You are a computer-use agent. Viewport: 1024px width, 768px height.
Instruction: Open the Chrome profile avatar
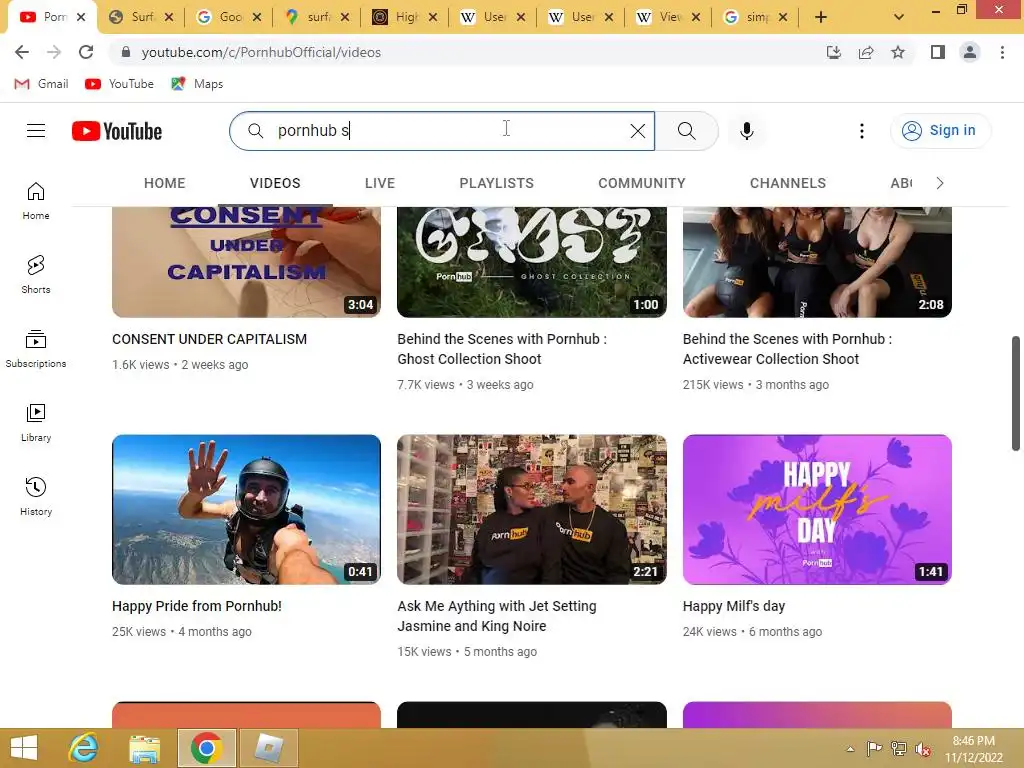[970, 52]
